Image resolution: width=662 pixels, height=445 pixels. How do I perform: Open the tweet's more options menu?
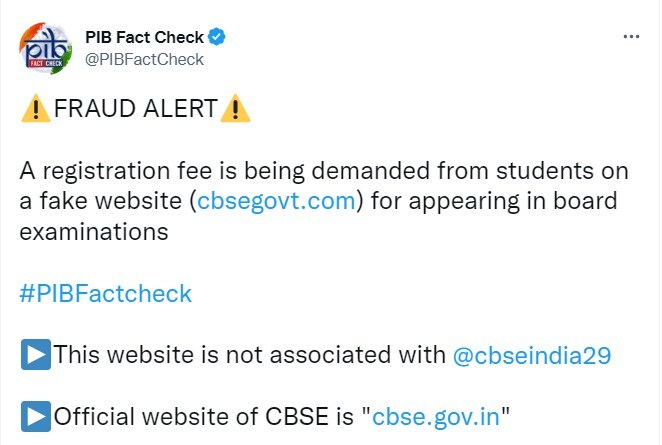coord(630,37)
